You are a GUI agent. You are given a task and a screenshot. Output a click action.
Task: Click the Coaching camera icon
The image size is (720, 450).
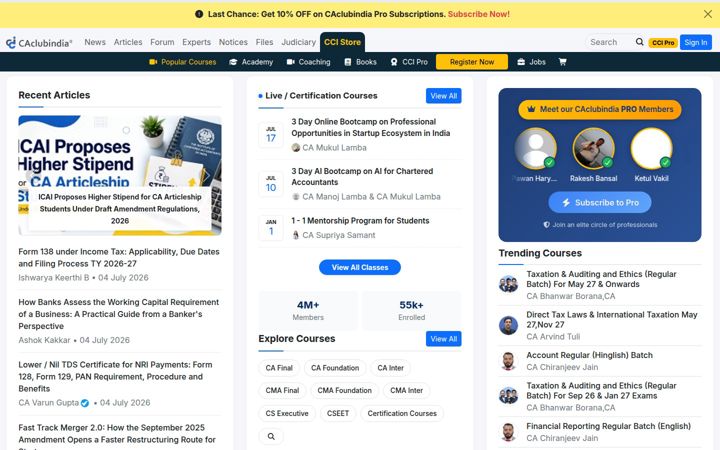tap(291, 62)
